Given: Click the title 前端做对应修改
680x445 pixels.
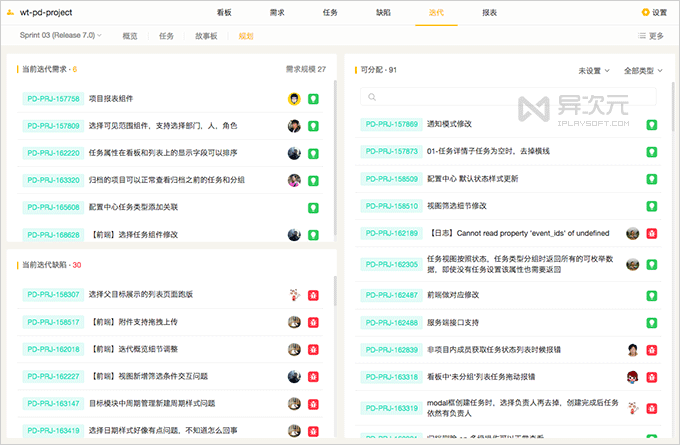Looking at the screenshot, I should tap(453, 295).
